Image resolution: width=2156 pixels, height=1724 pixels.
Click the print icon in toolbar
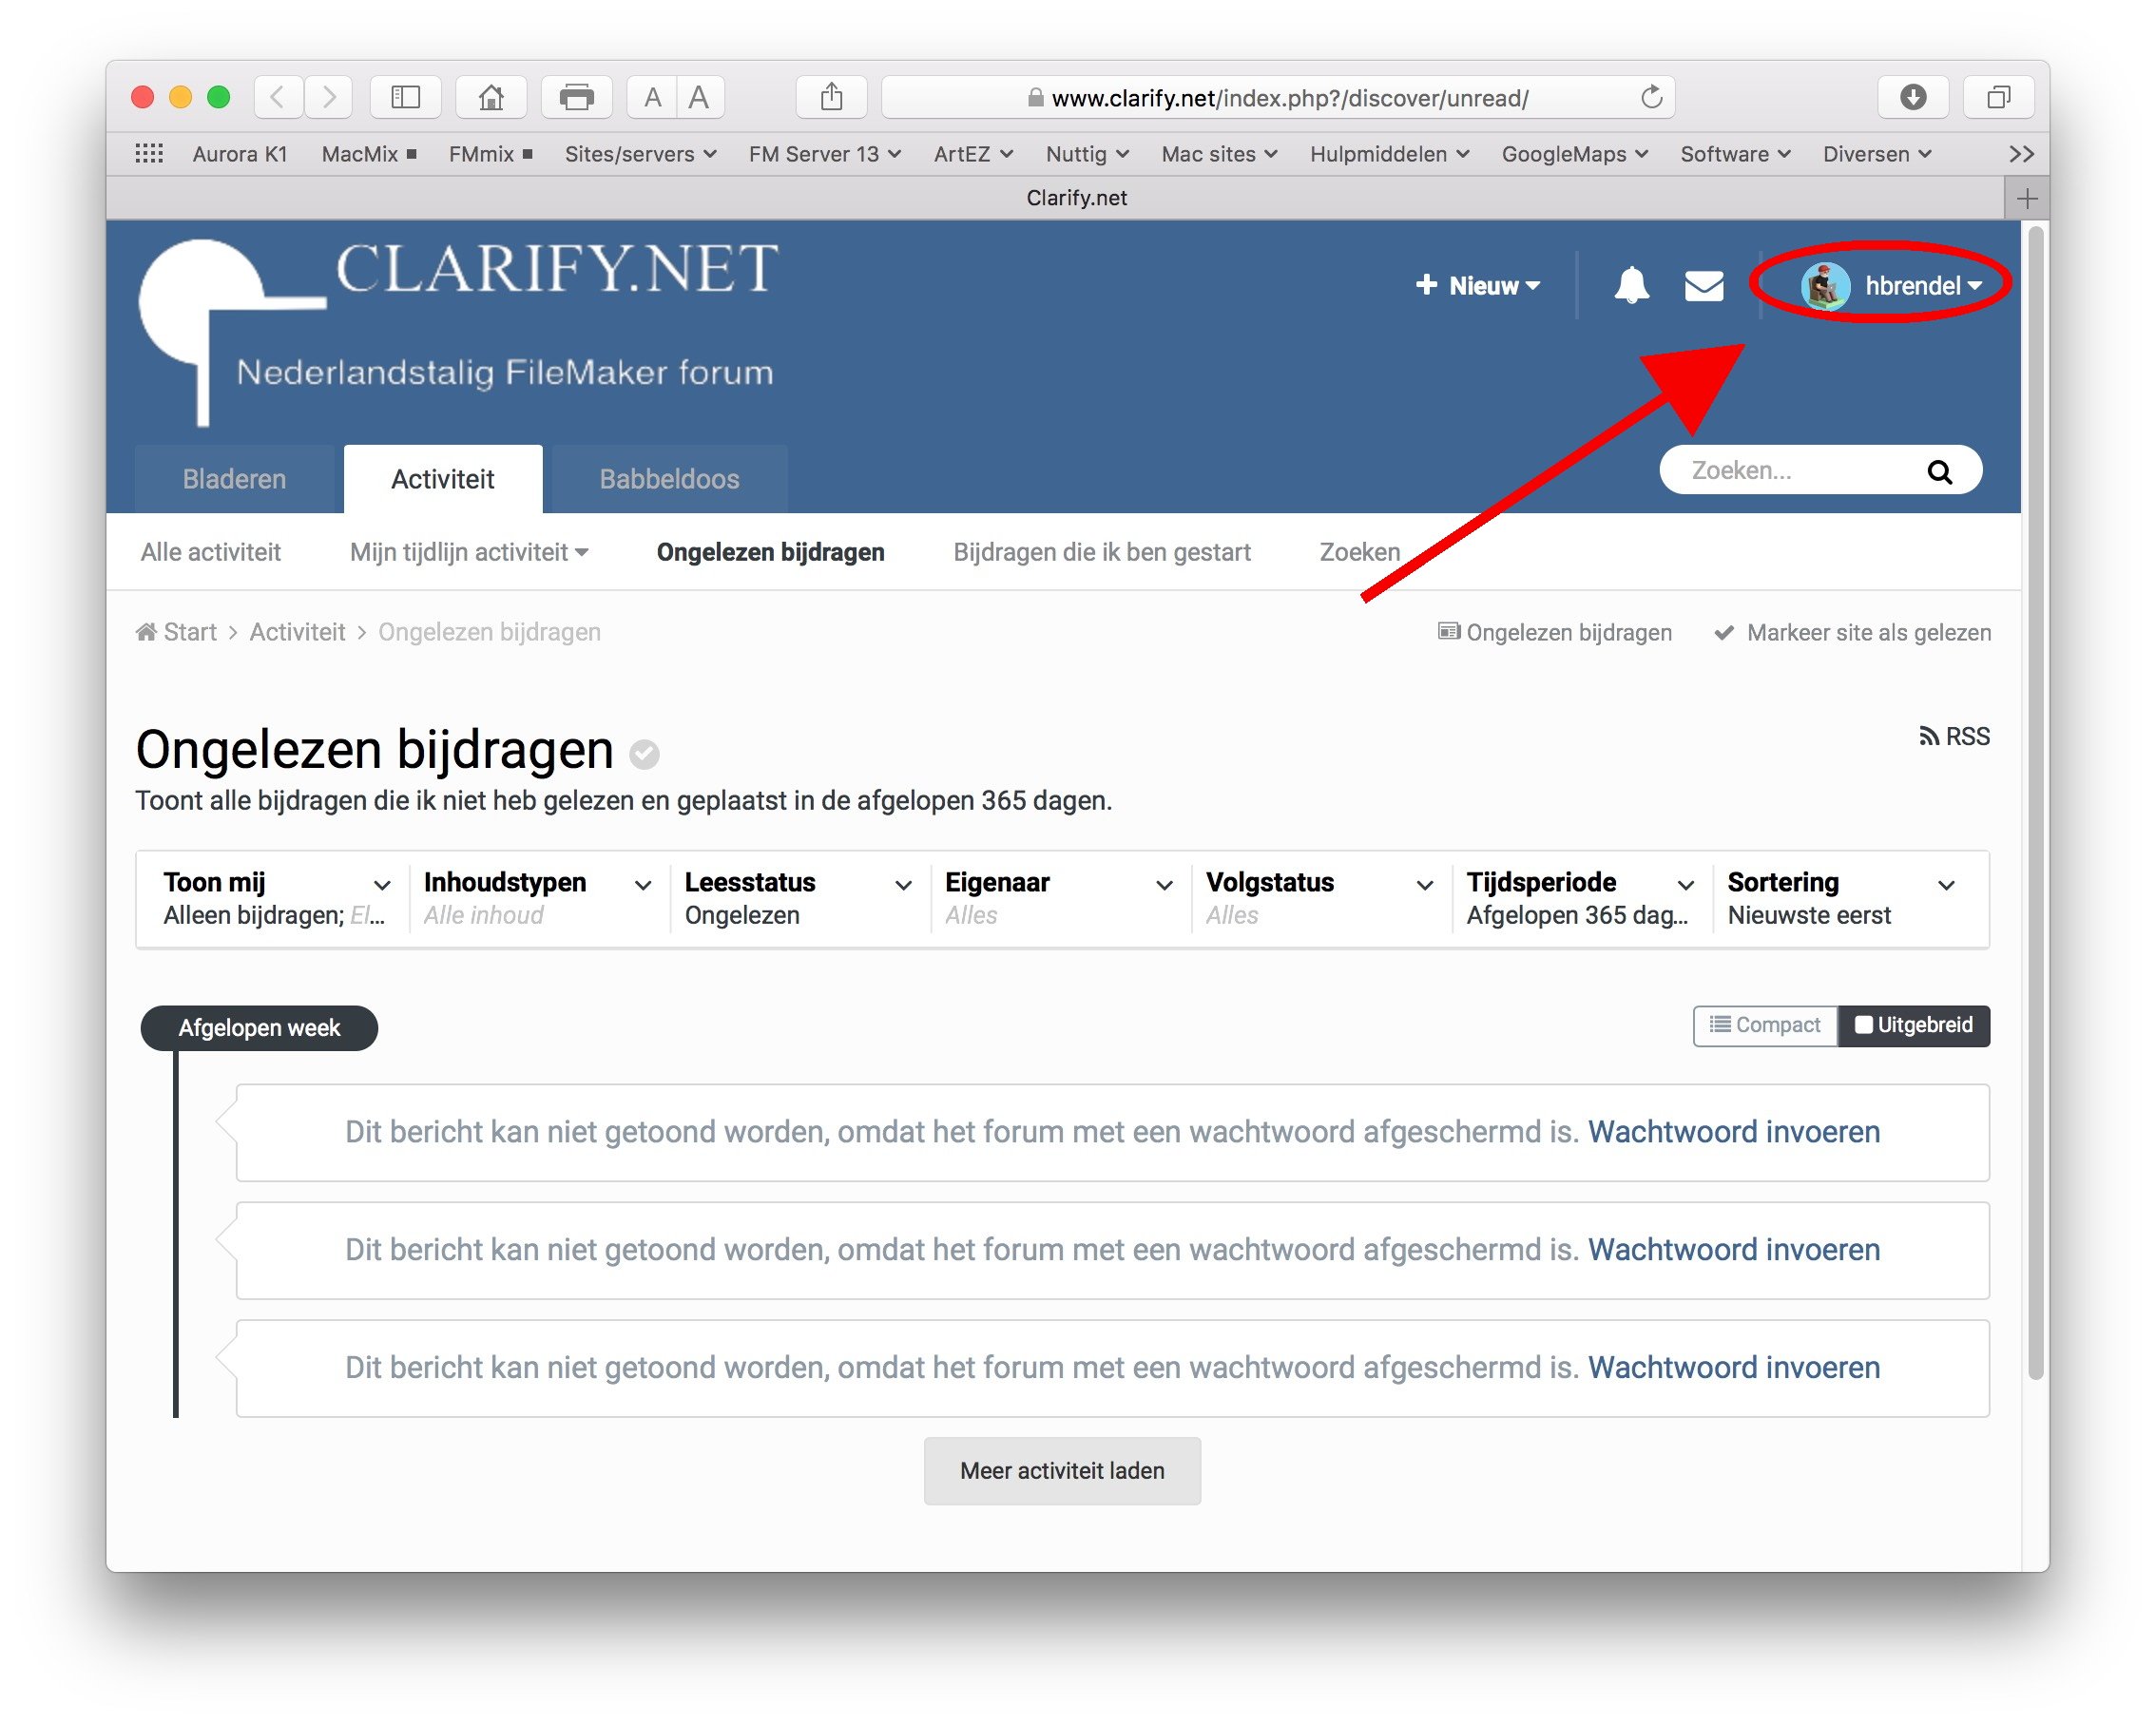(x=576, y=97)
